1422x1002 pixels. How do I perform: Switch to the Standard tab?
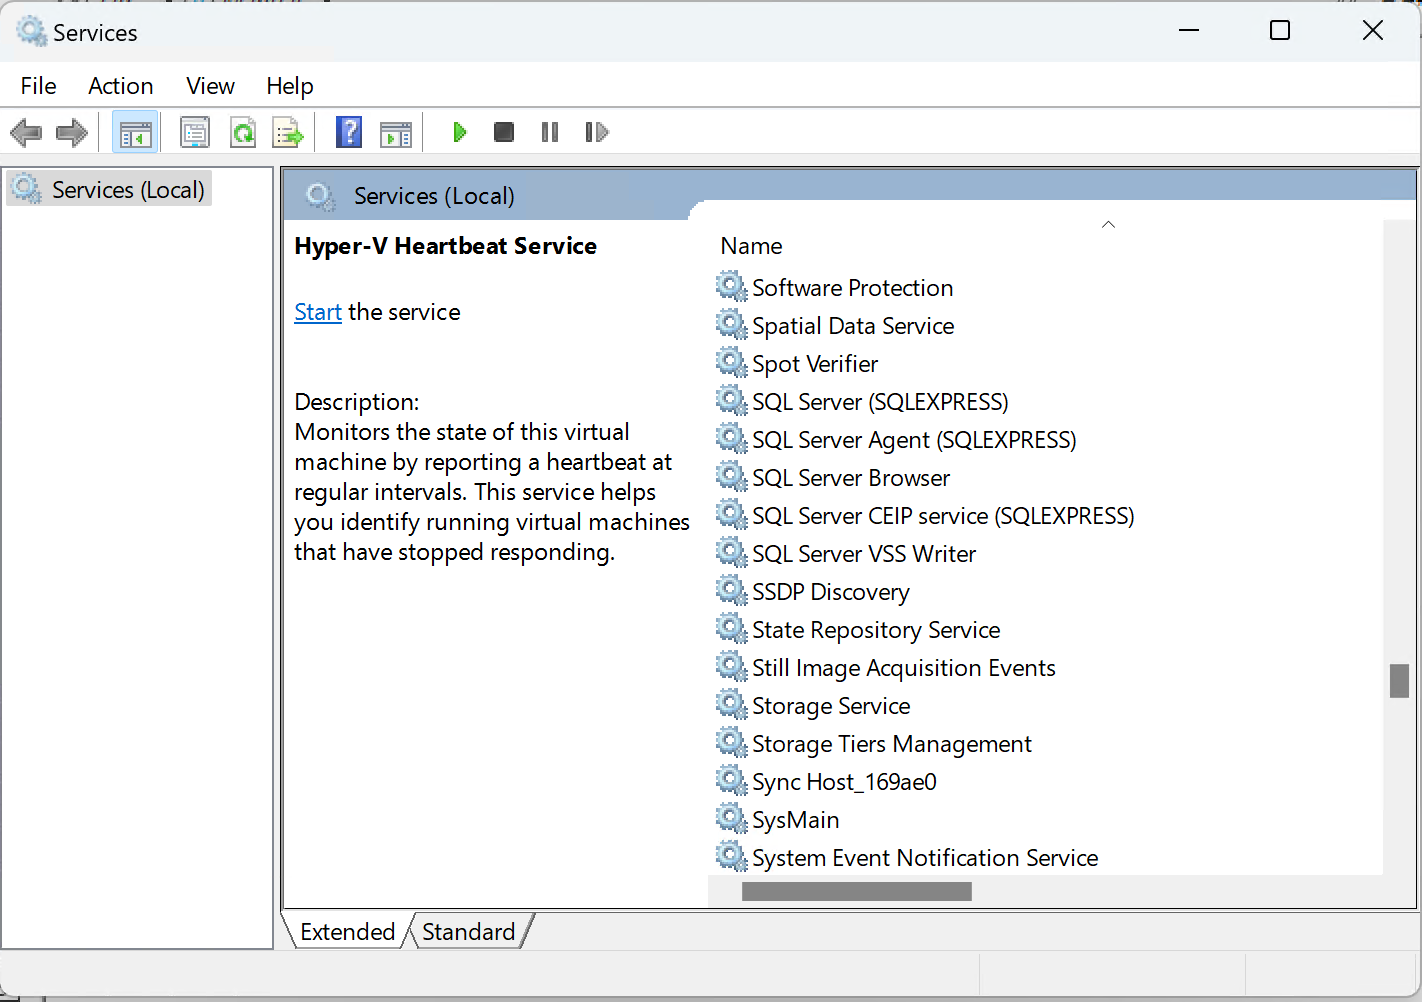click(468, 931)
